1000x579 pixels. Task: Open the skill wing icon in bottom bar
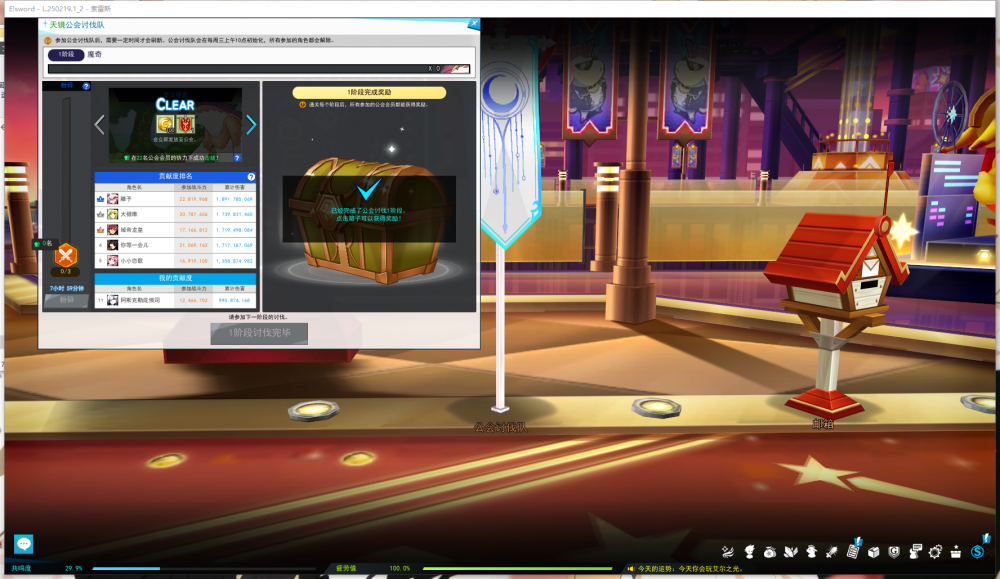click(728, 552)
